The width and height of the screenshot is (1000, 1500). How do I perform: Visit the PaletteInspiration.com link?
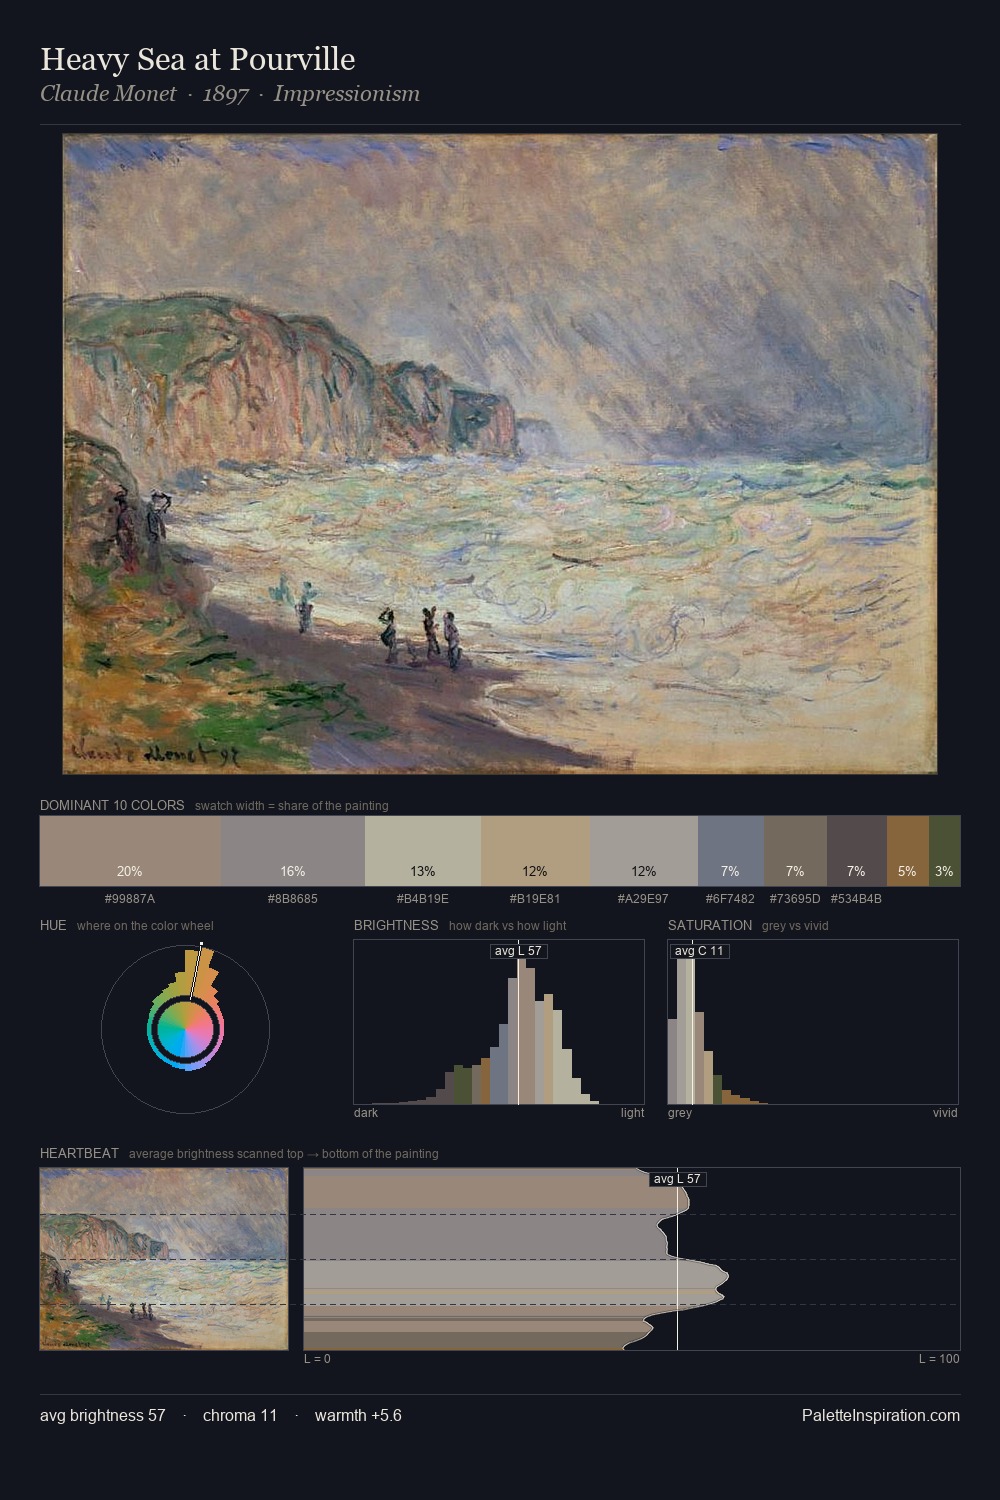[881, 1415]
